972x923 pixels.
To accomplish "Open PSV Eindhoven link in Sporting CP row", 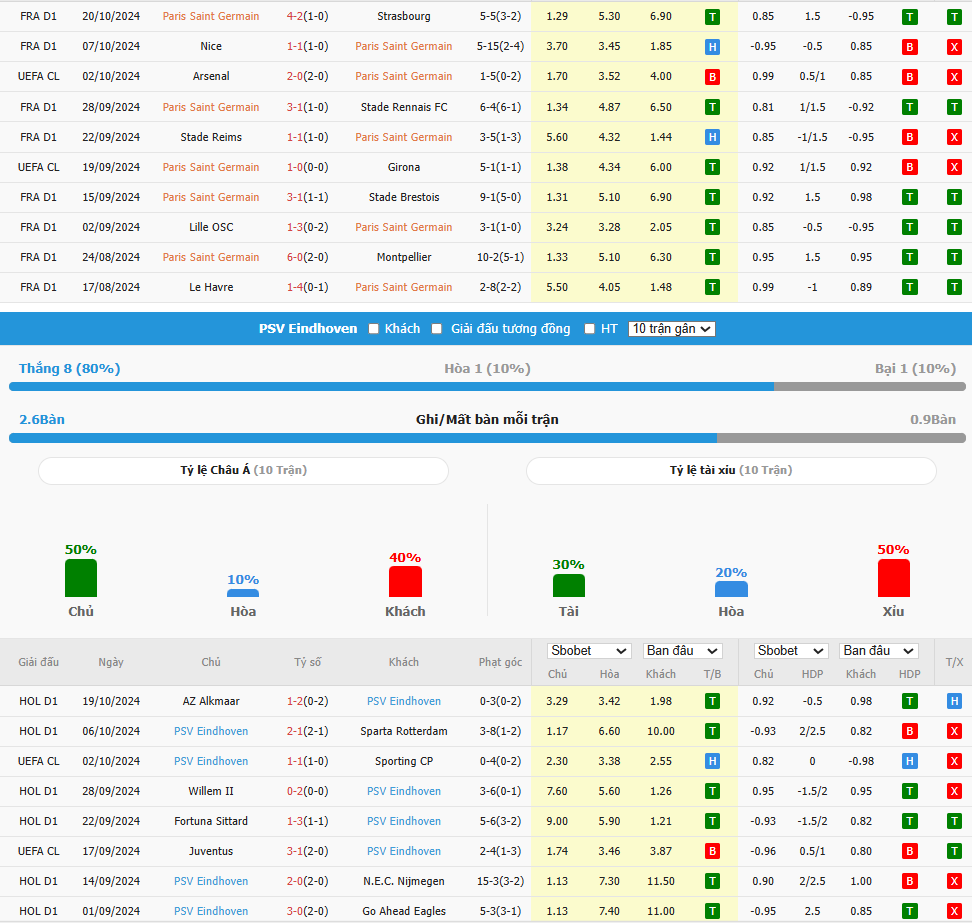I will coord(211,761).
